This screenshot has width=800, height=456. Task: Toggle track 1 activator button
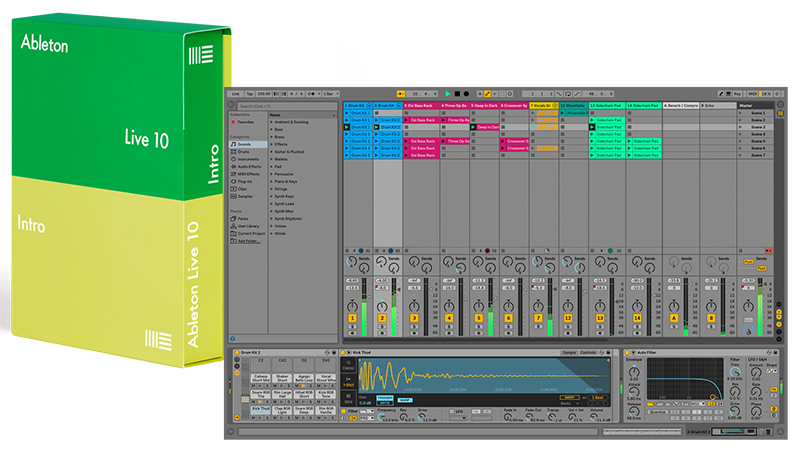point(352,318)
